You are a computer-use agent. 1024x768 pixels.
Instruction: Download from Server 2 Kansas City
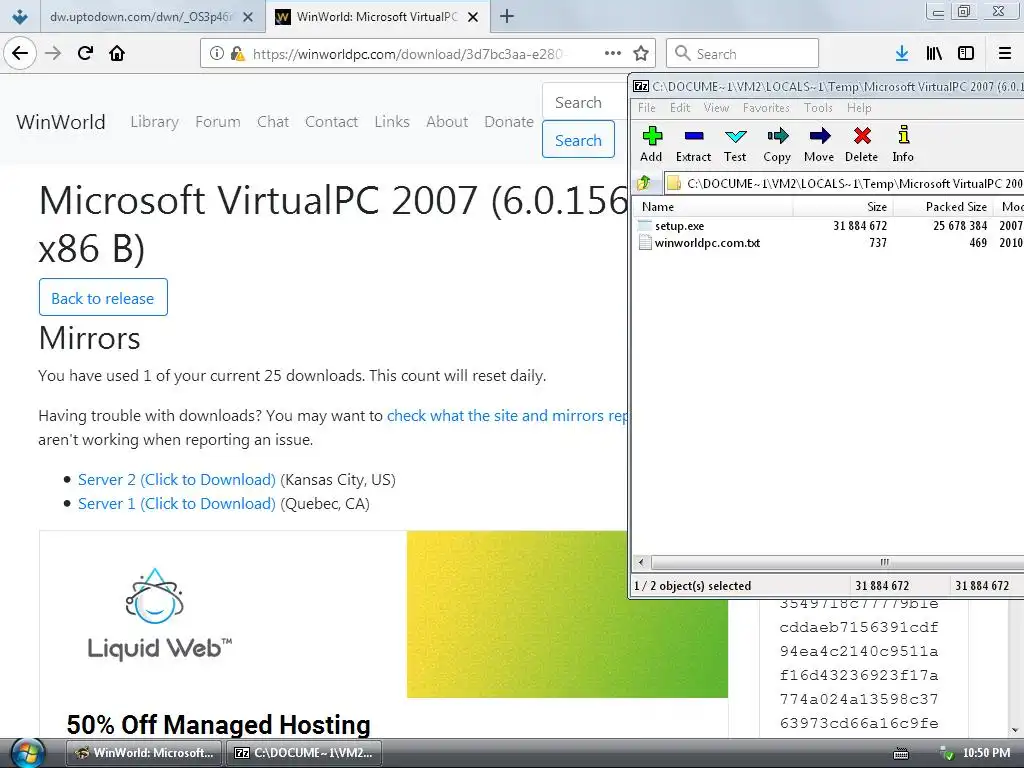point(176,479)
